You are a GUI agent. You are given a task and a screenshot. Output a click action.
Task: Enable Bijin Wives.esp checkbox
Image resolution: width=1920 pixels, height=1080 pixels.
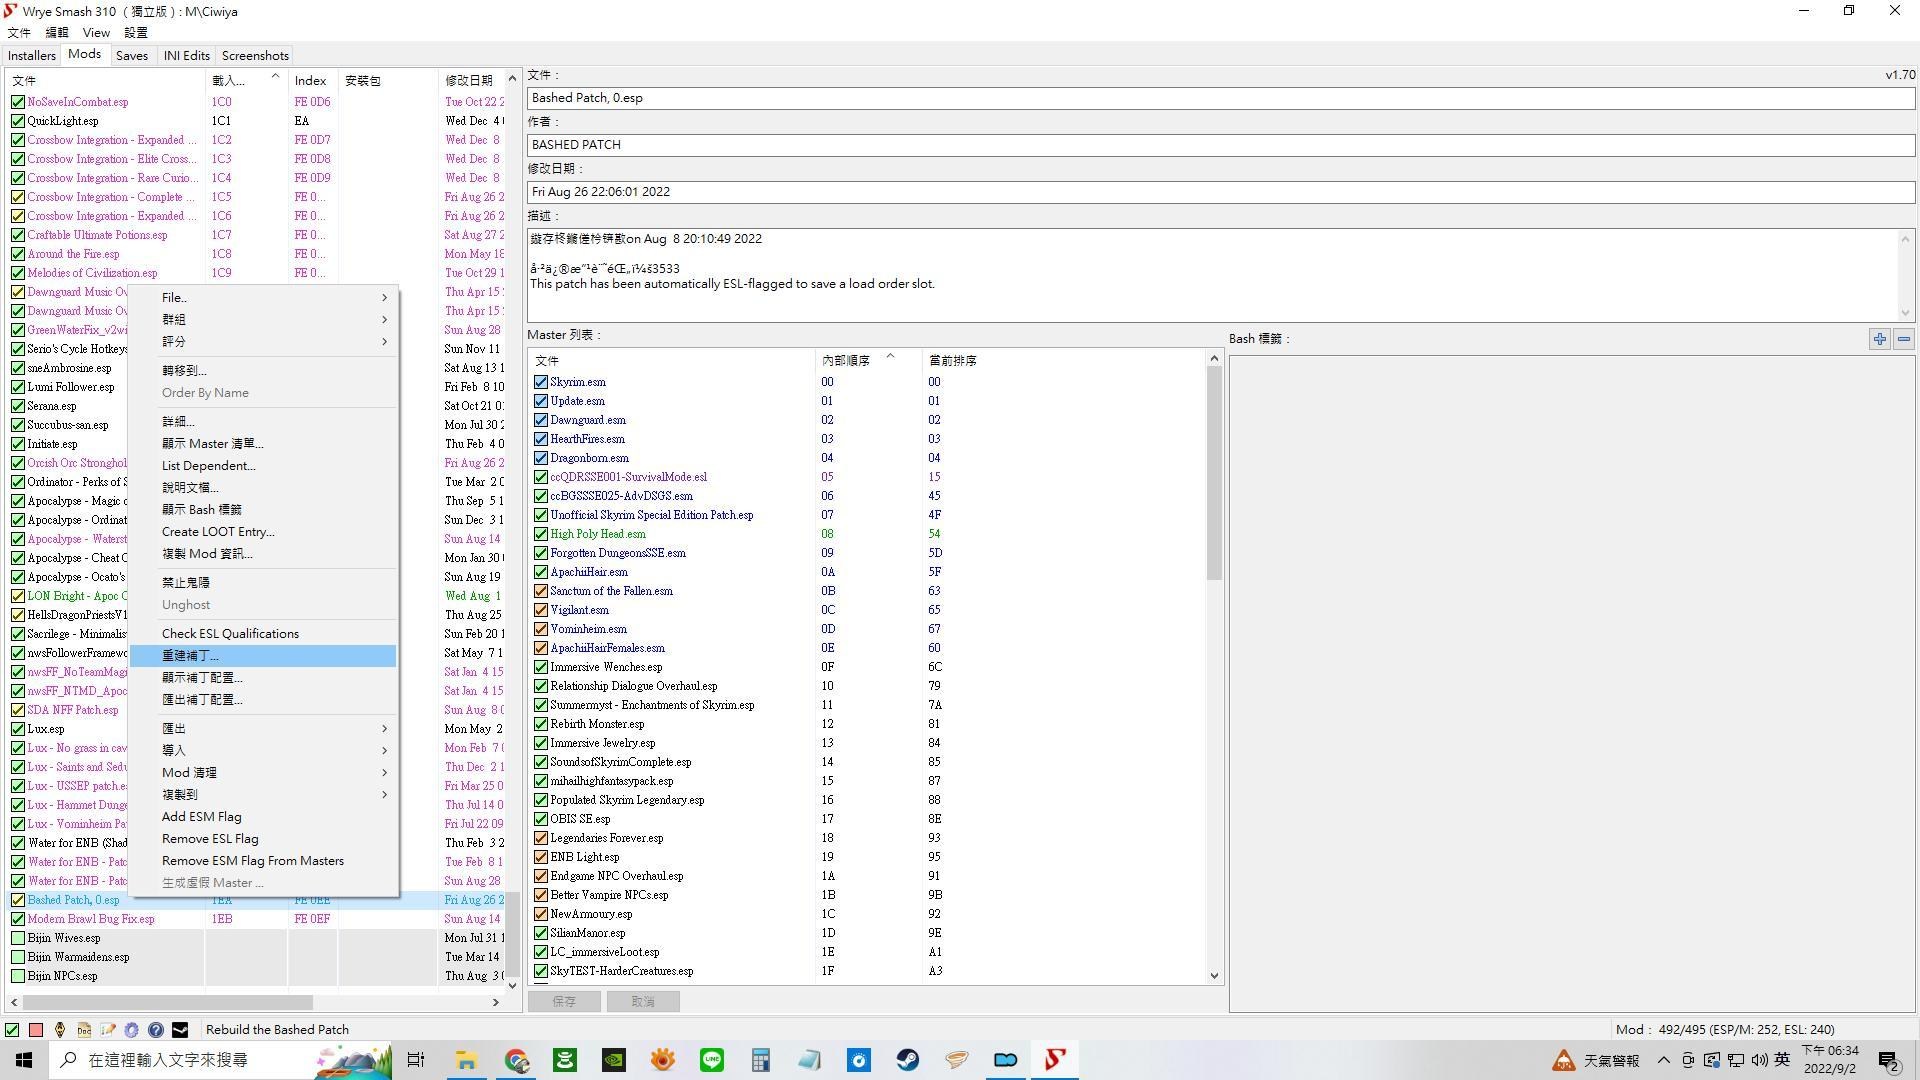click(x=18, y=938)
